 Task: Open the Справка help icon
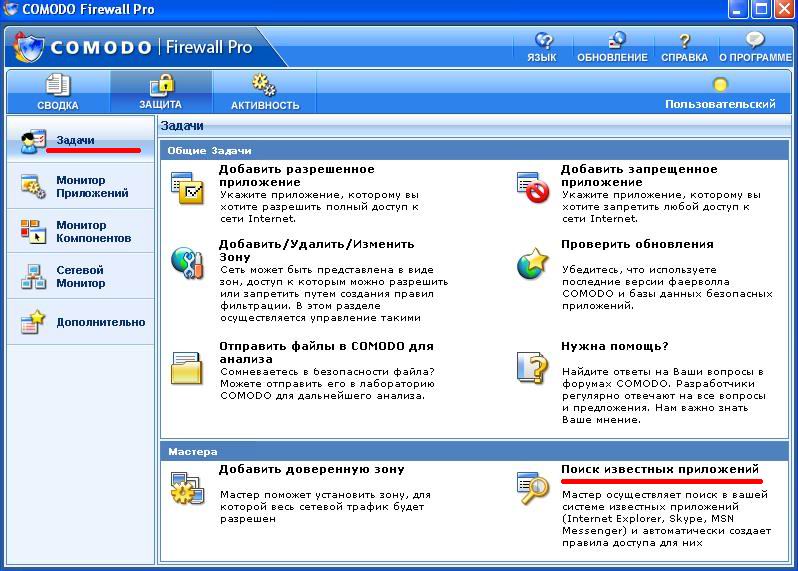click(x=685, y=41)
